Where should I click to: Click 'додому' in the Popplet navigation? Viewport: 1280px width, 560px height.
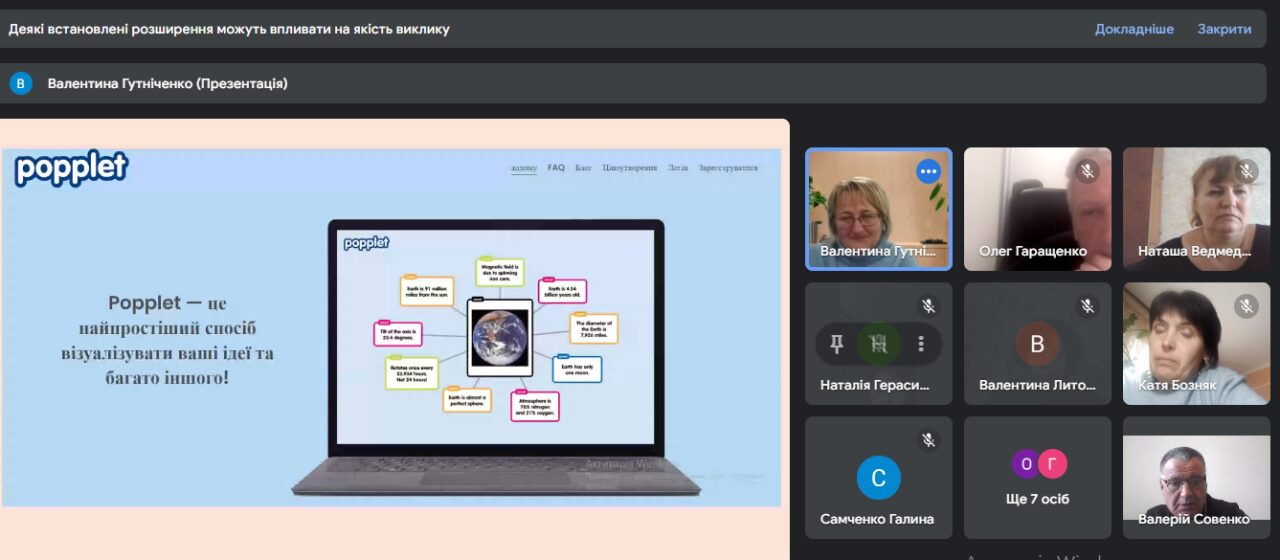click(524, 168)
